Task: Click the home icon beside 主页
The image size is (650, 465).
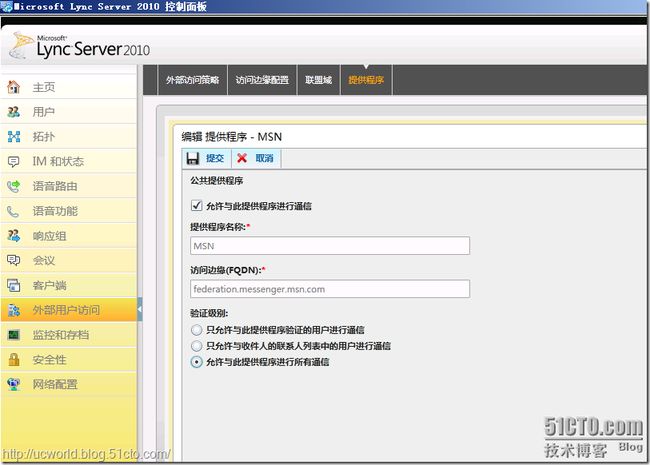Action: (x=14, y=87)
